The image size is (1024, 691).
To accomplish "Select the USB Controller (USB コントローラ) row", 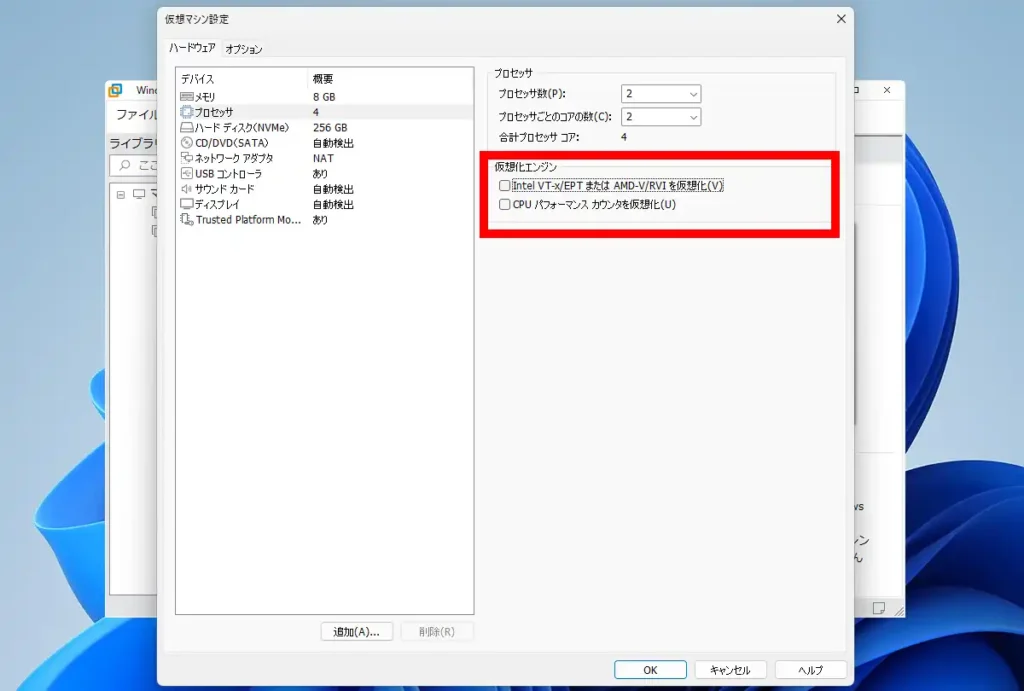I will click(x=324, y=174).
